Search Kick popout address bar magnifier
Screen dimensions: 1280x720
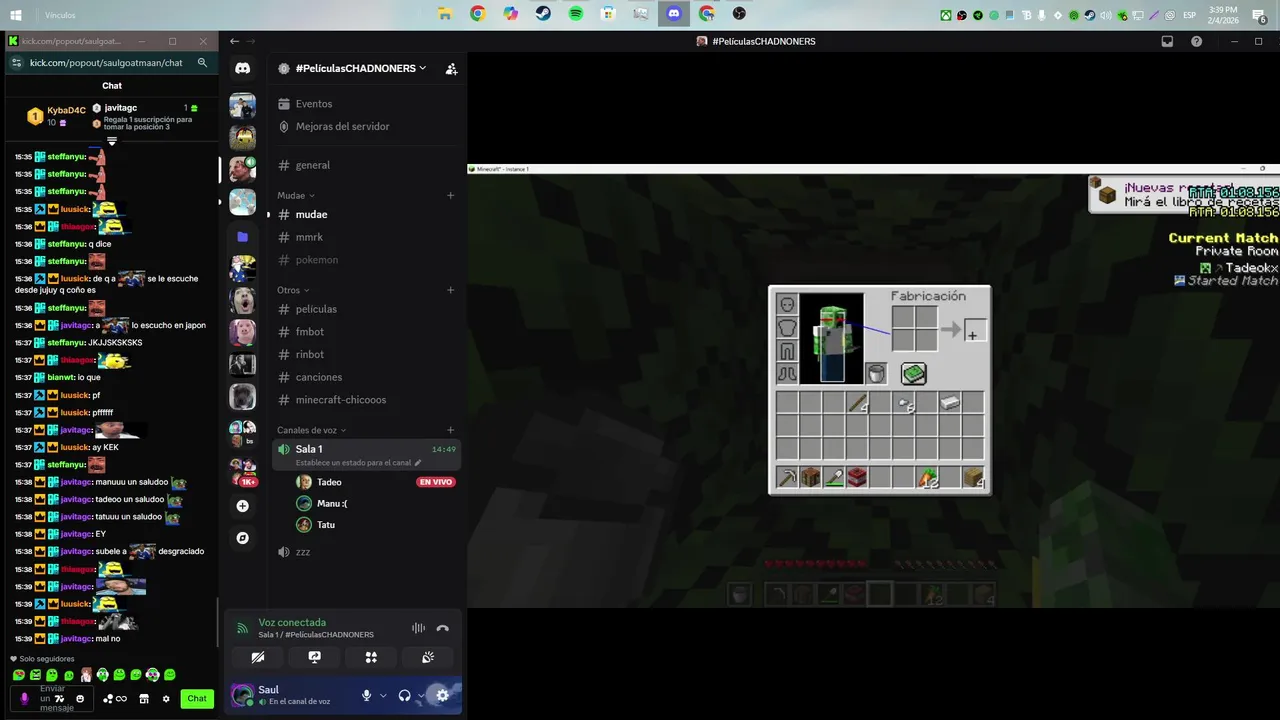pyautogui.click(x=202, y=62)
